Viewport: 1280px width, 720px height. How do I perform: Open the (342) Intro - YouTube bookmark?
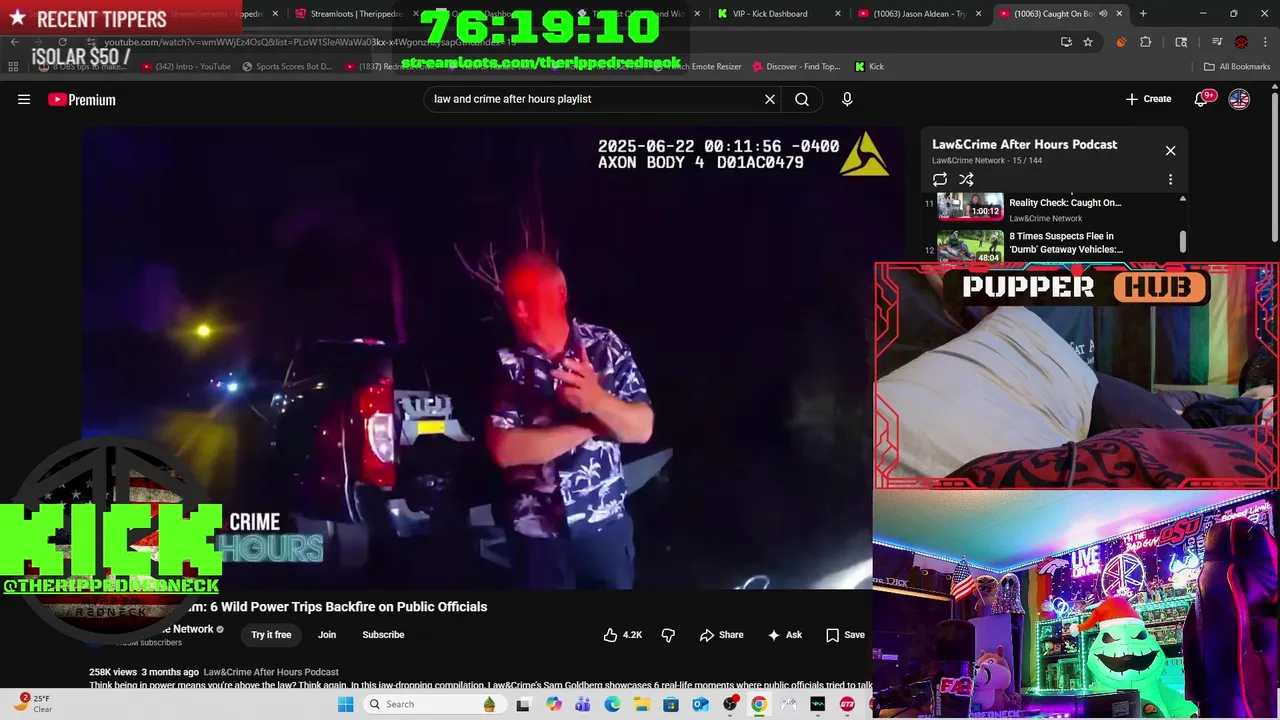click(186, 66)
